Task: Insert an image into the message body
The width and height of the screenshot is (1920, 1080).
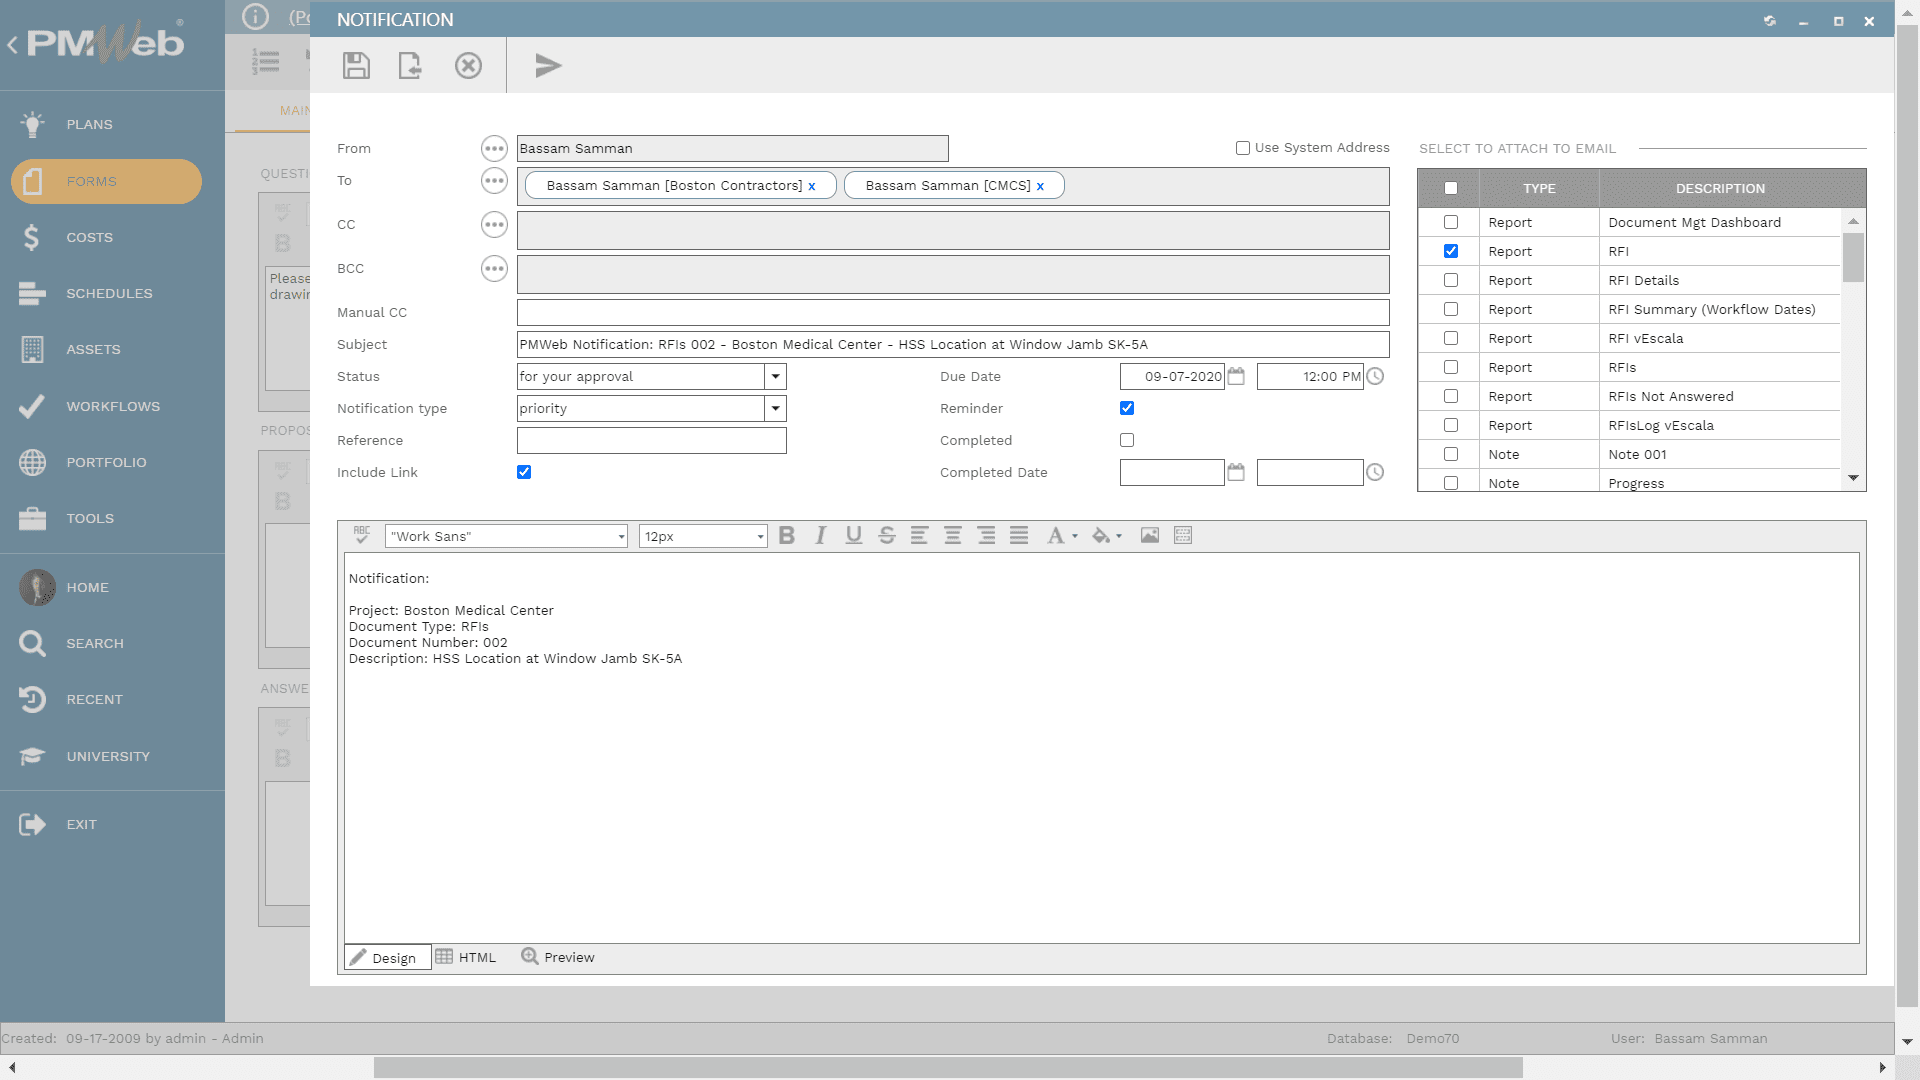Action: tap(1149, 536)
